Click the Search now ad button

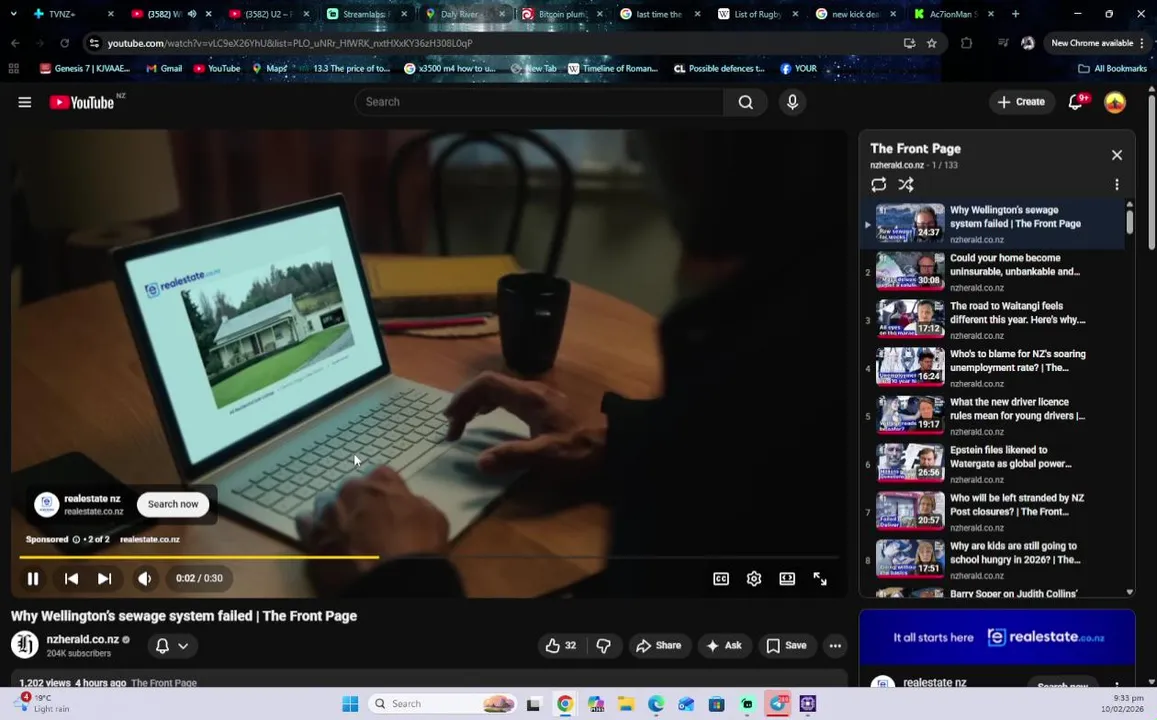(173, 505)
